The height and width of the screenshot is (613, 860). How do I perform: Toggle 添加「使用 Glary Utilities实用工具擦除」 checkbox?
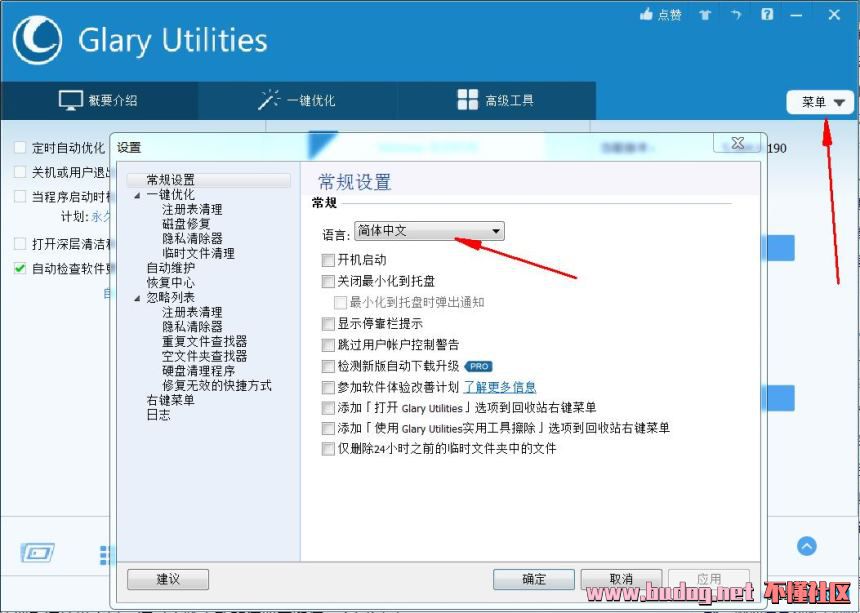click(328, 428)
